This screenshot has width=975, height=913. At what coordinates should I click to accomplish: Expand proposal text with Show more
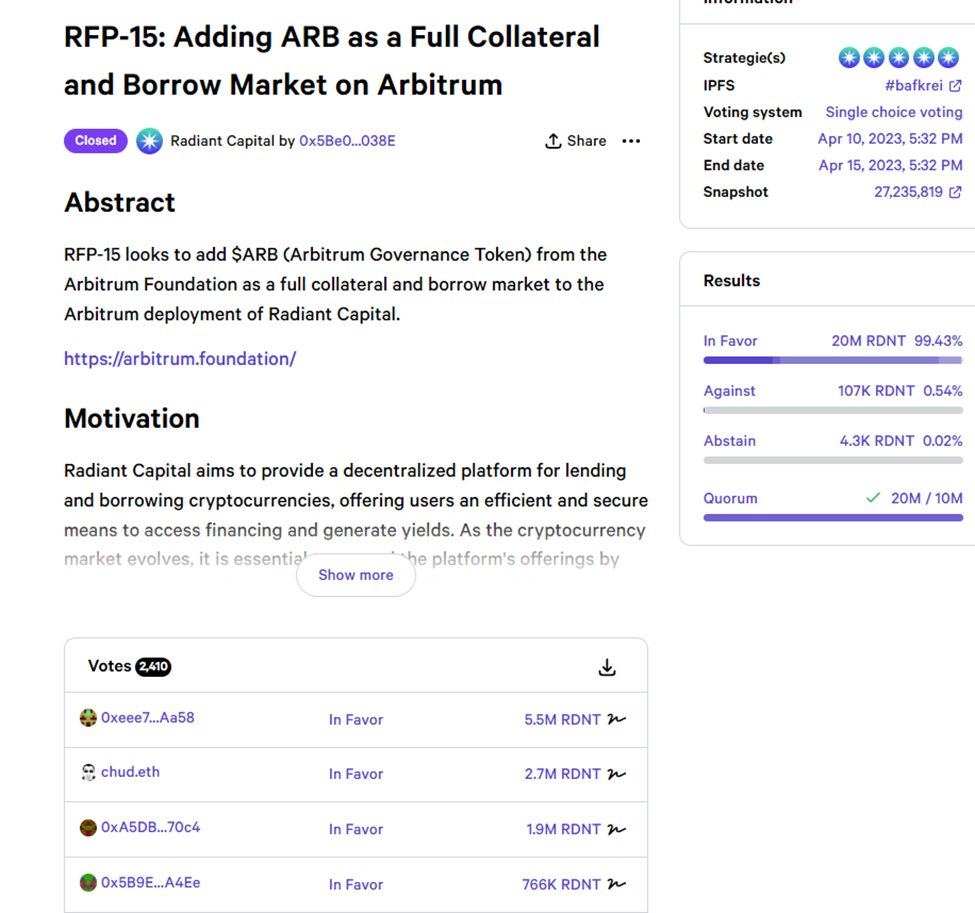(x=355, y=575)
